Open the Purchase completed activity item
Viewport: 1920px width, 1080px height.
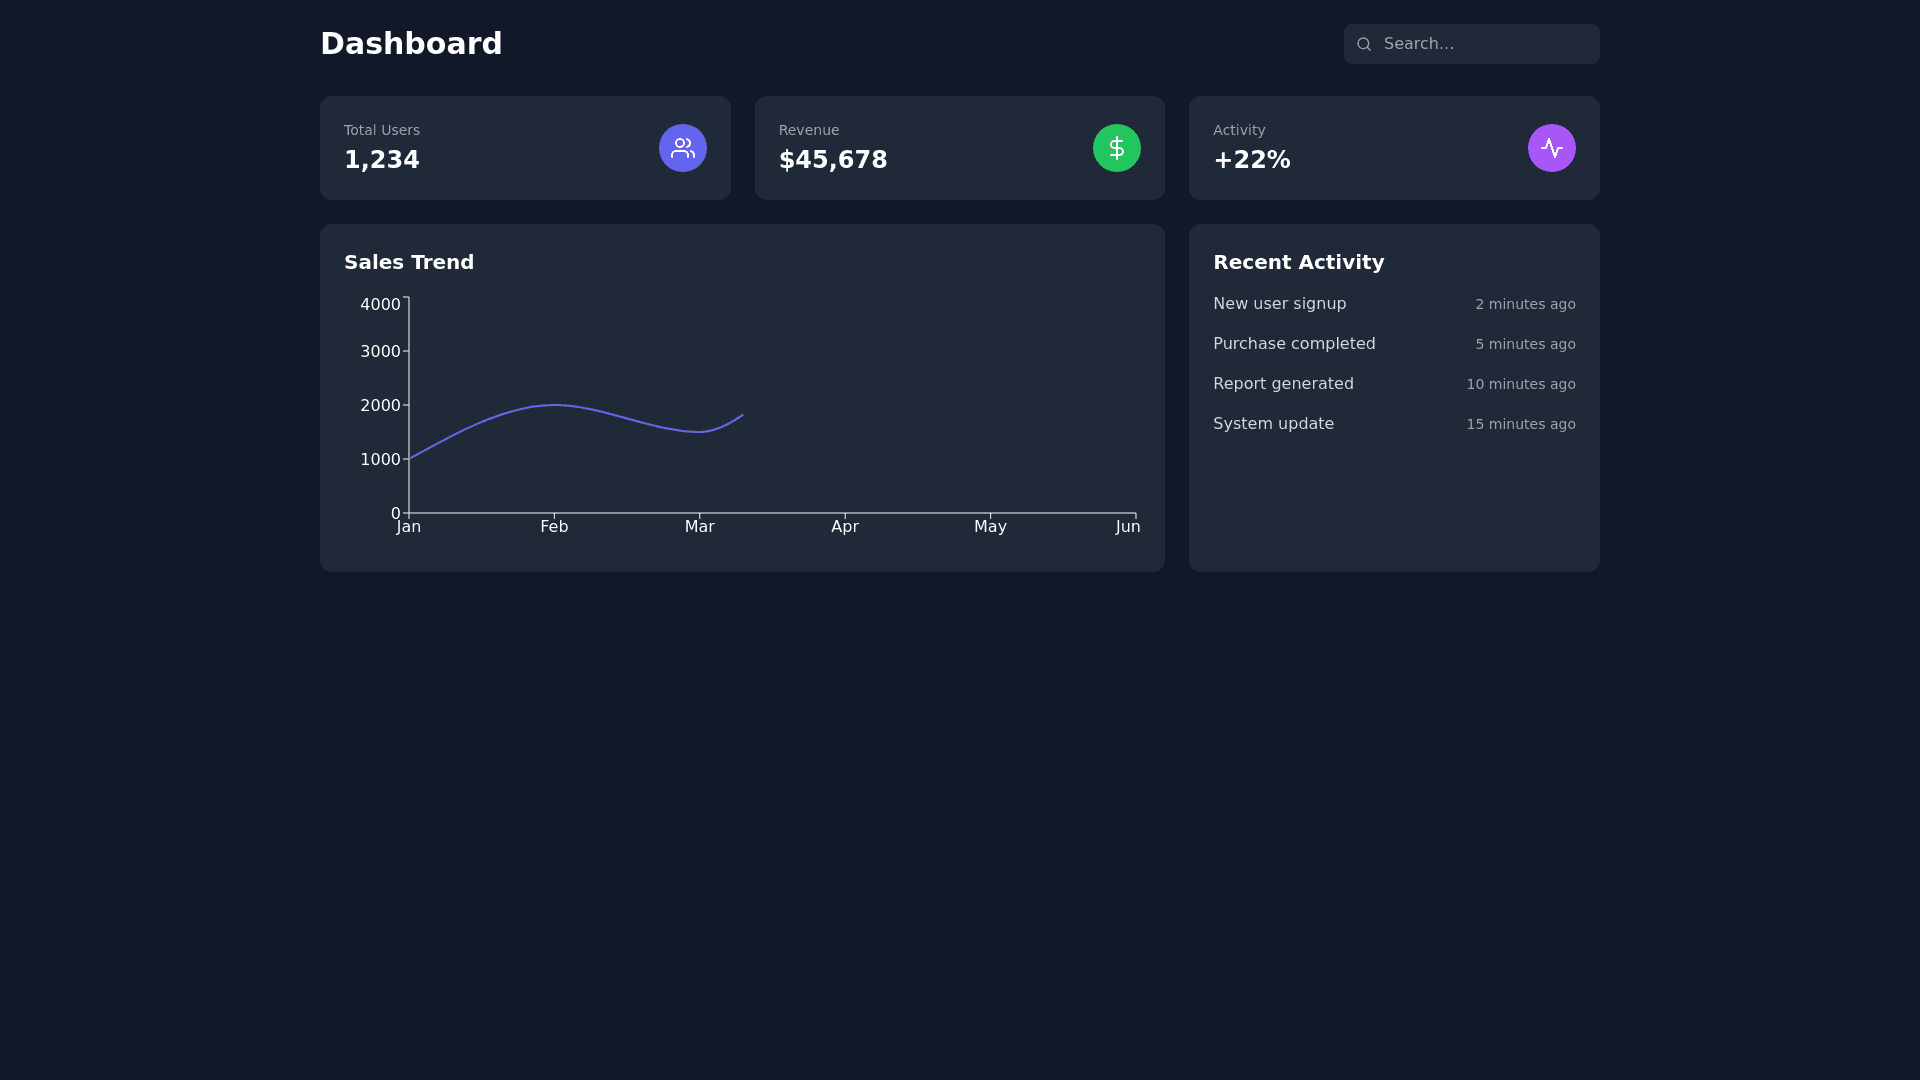click(x=1294, y=344)
